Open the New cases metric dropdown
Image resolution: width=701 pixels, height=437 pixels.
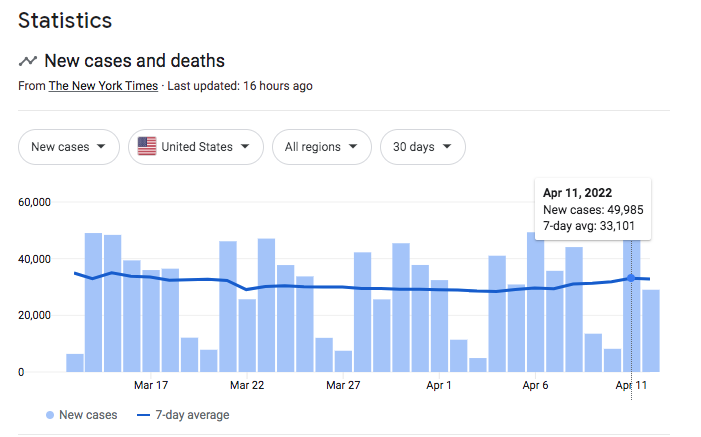(x=69, y=147)
